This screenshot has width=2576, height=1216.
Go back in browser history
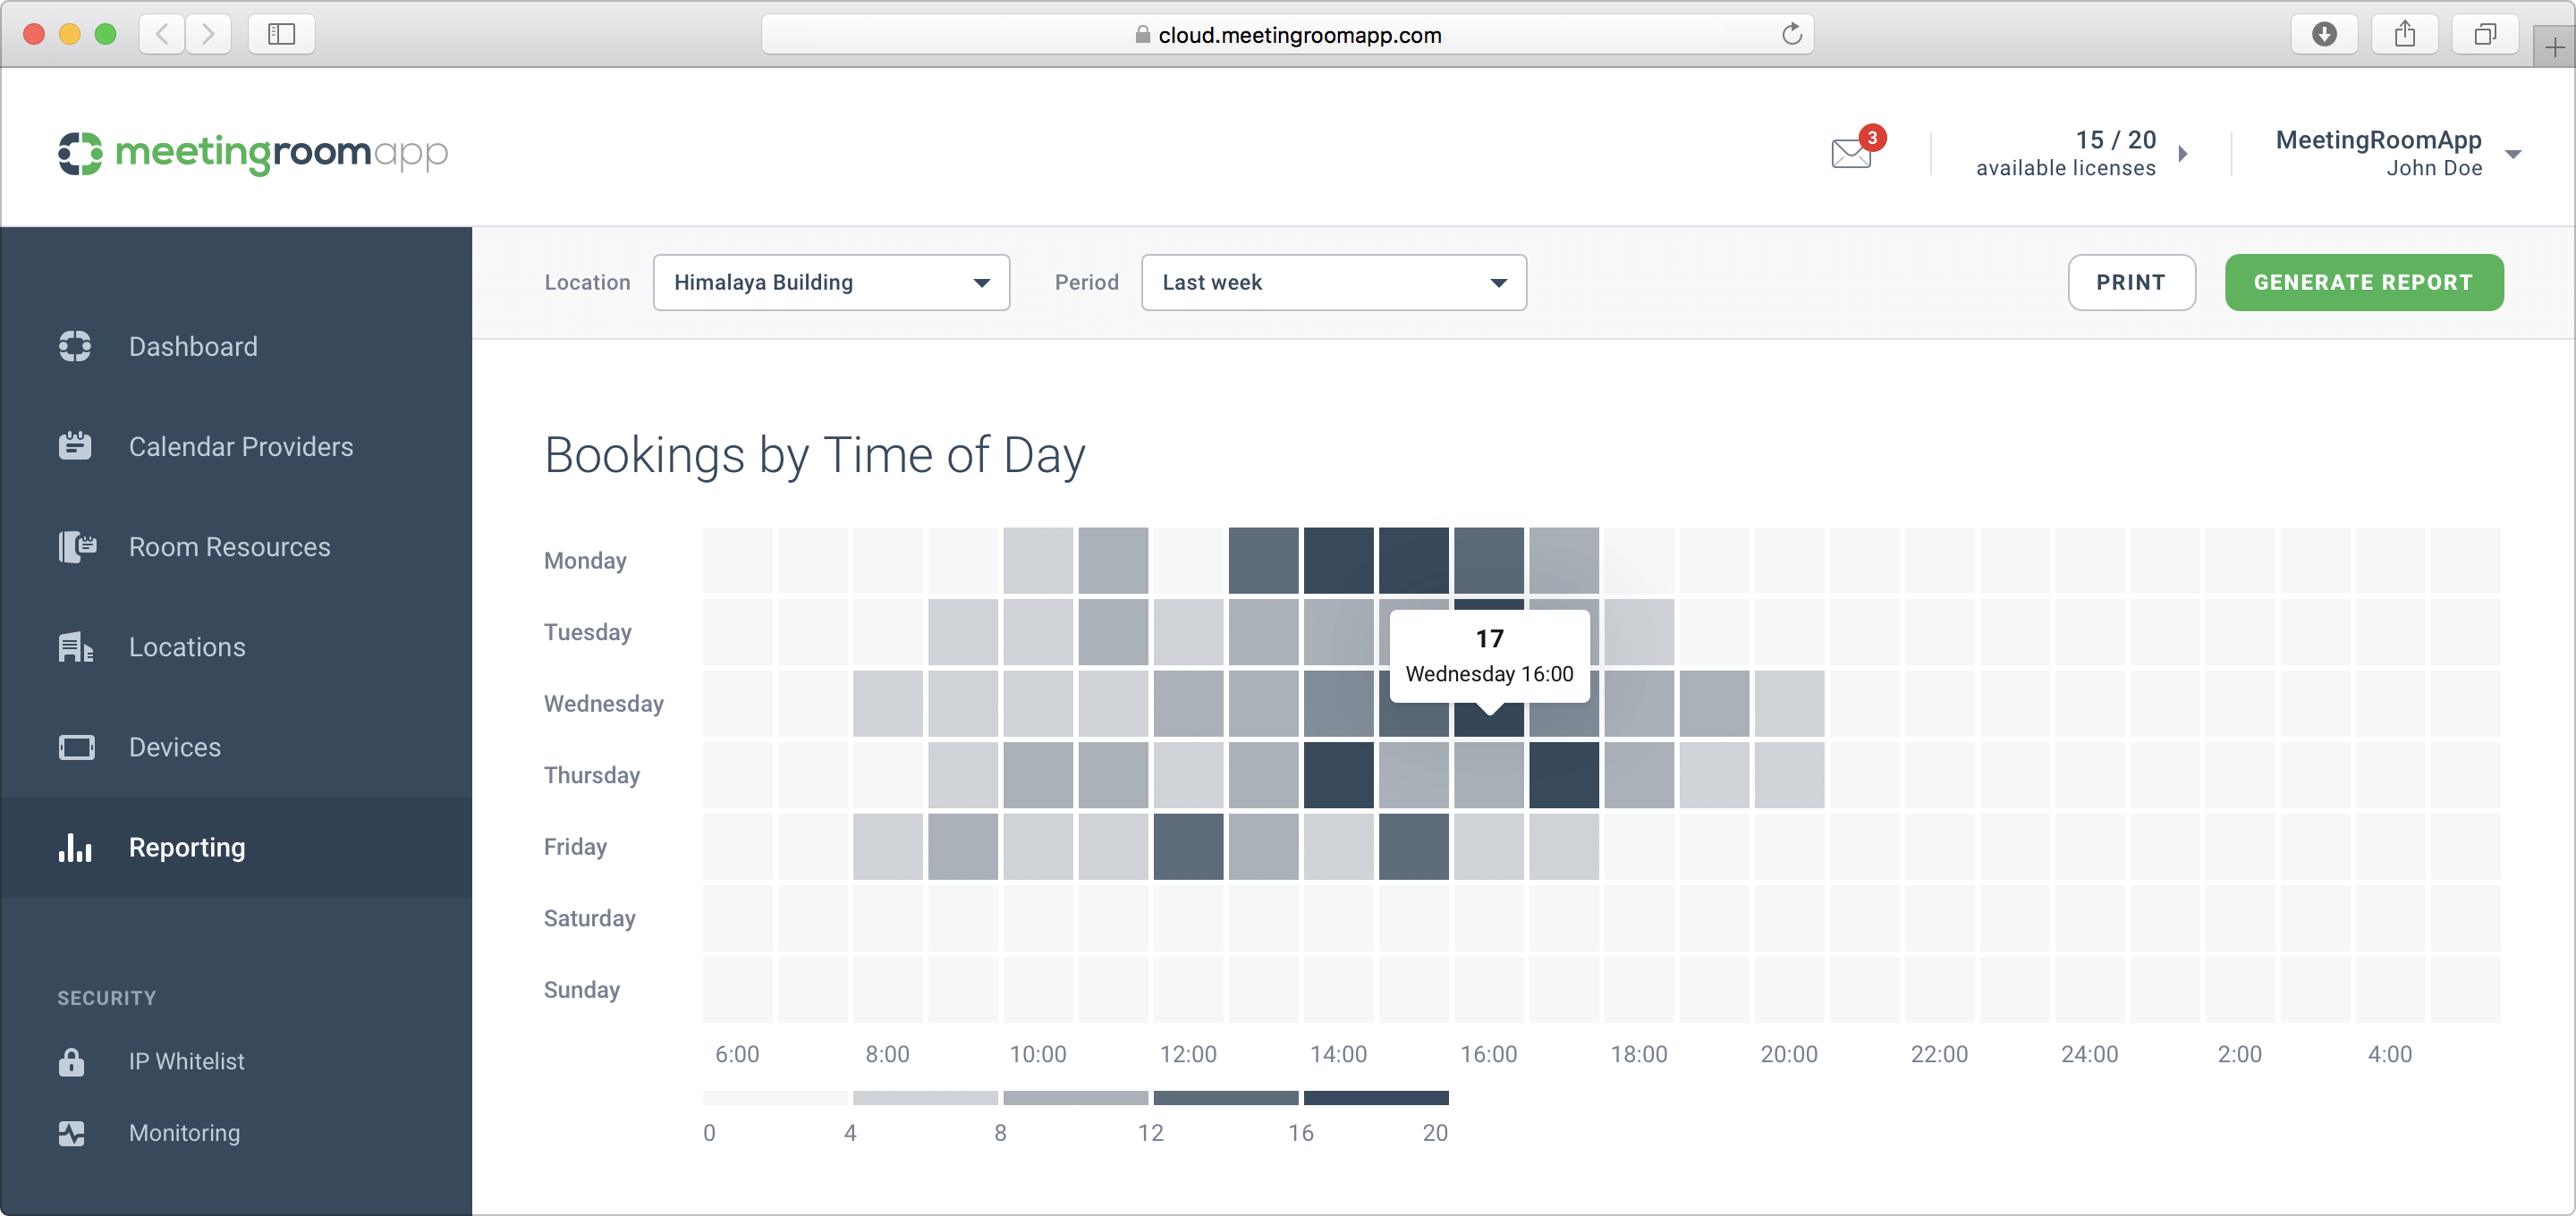(162, 35)
